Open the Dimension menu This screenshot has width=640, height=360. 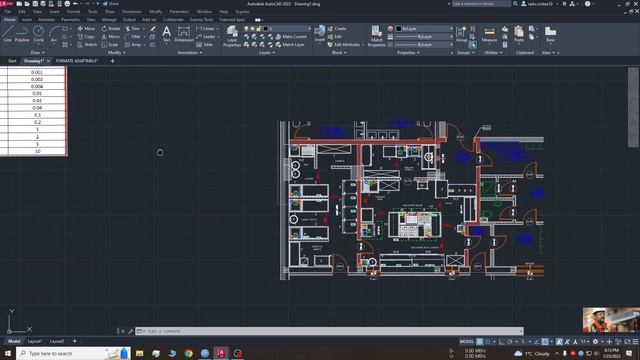pos(131,11)
